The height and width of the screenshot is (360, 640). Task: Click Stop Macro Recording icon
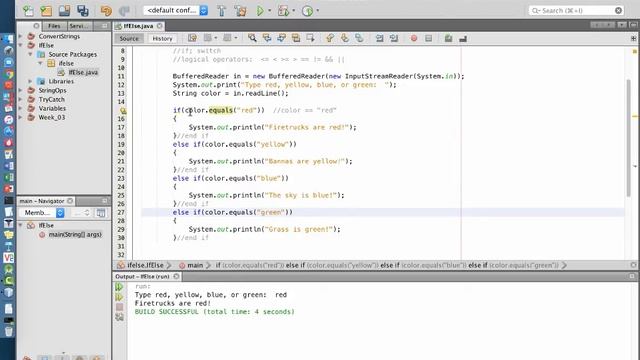(x=429, y=38)
